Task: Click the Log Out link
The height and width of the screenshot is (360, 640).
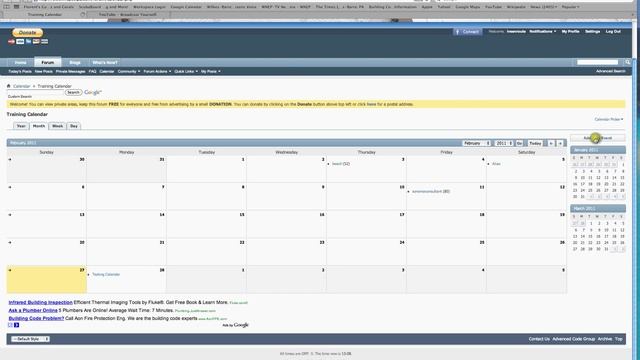Action: [613, 31]
